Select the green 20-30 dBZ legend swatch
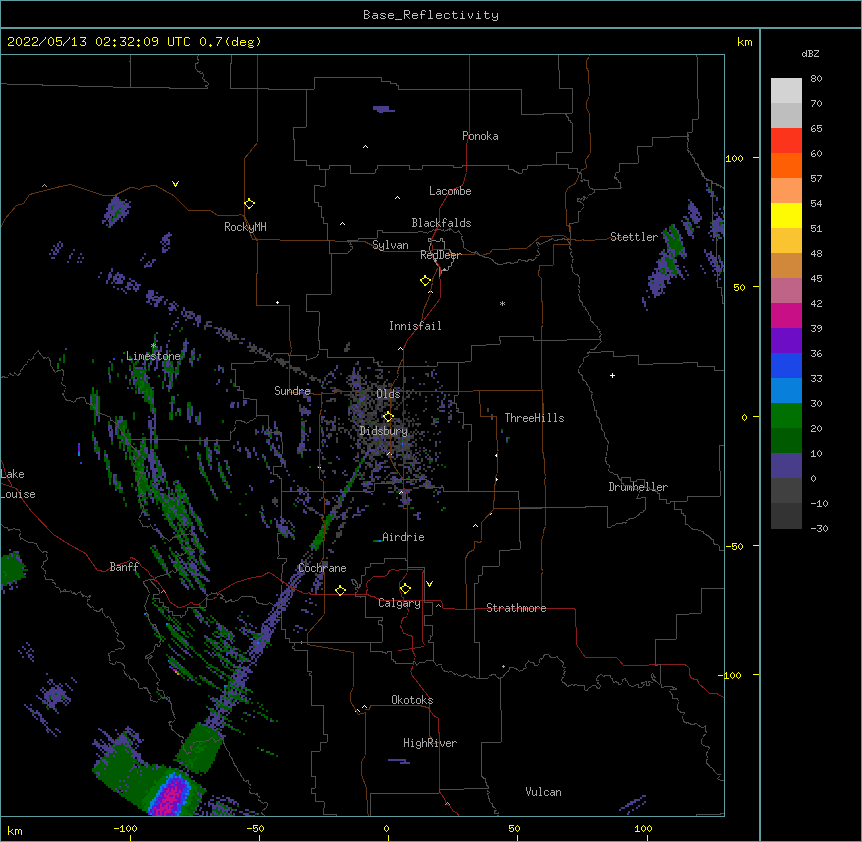This screenshot has height=842, width=862. point(786,416)
